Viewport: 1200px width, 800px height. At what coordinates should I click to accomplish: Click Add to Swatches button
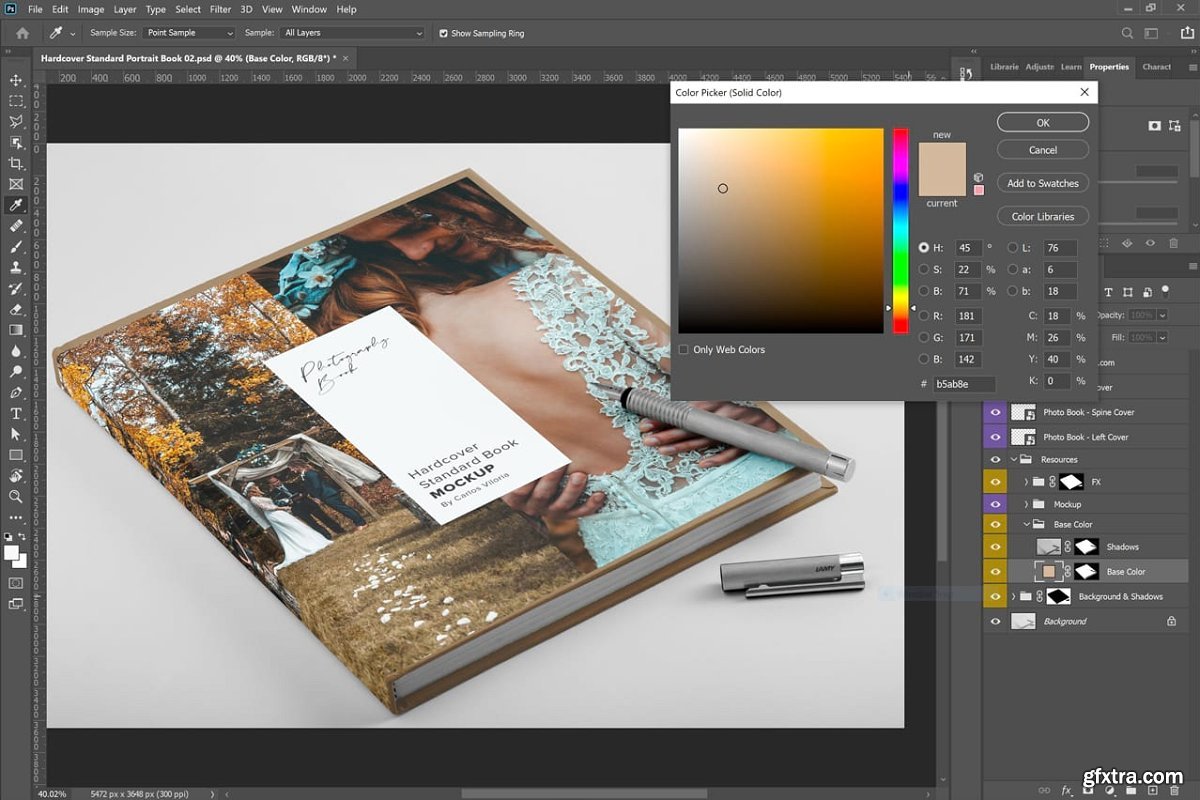point(1042,183)
